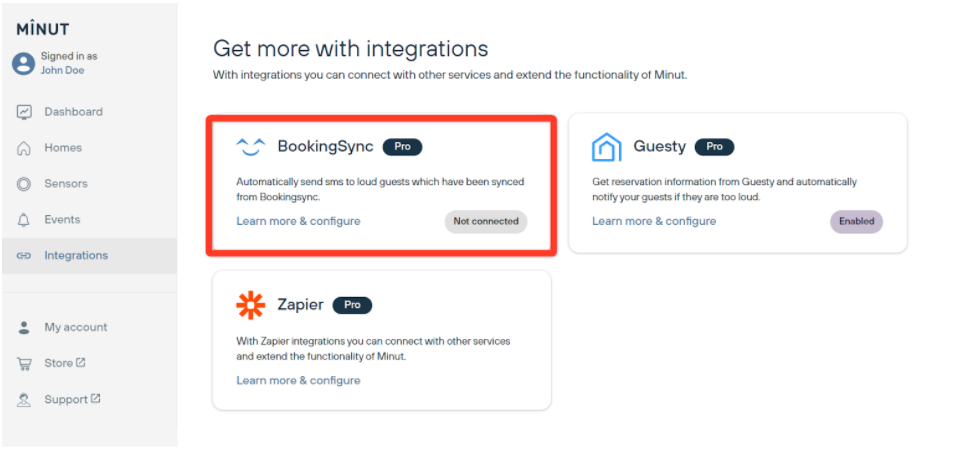955x453 pixels.
Task: Open Guesty's Learn more & configure link
Action: pyautogui.click(x=654, y=221)
